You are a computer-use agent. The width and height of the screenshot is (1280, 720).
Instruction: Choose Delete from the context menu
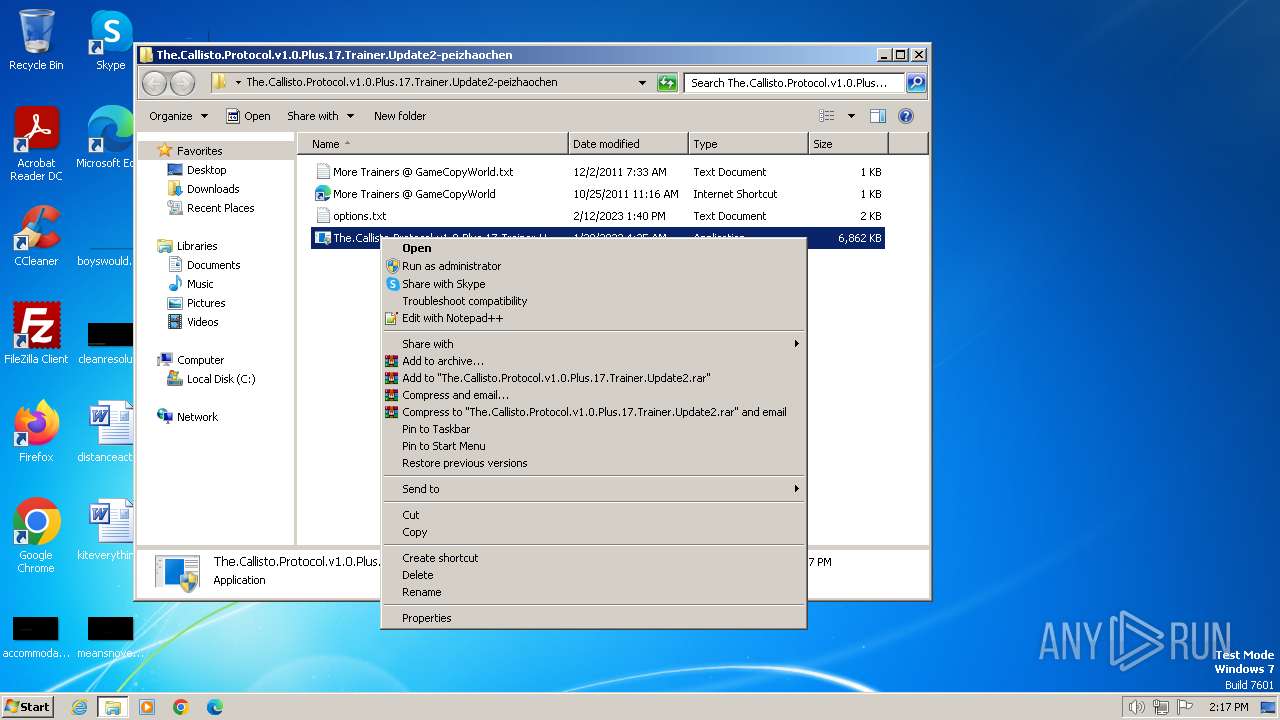[x=594, y=575]
